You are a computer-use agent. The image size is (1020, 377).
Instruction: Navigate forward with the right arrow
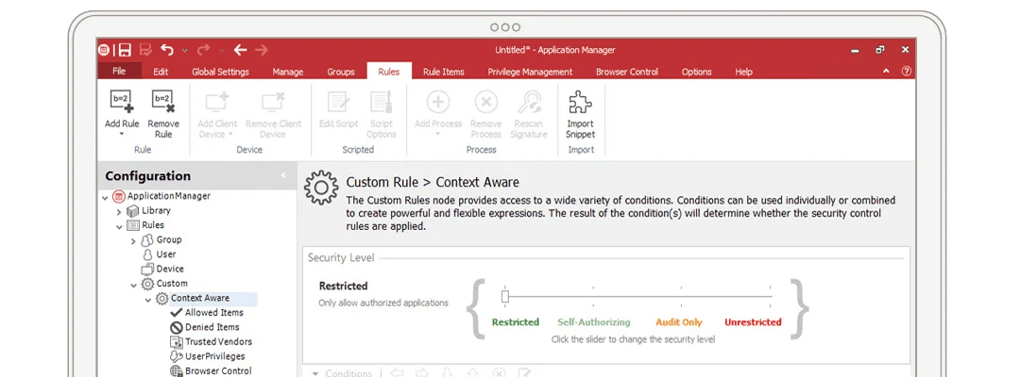(262, 50)
